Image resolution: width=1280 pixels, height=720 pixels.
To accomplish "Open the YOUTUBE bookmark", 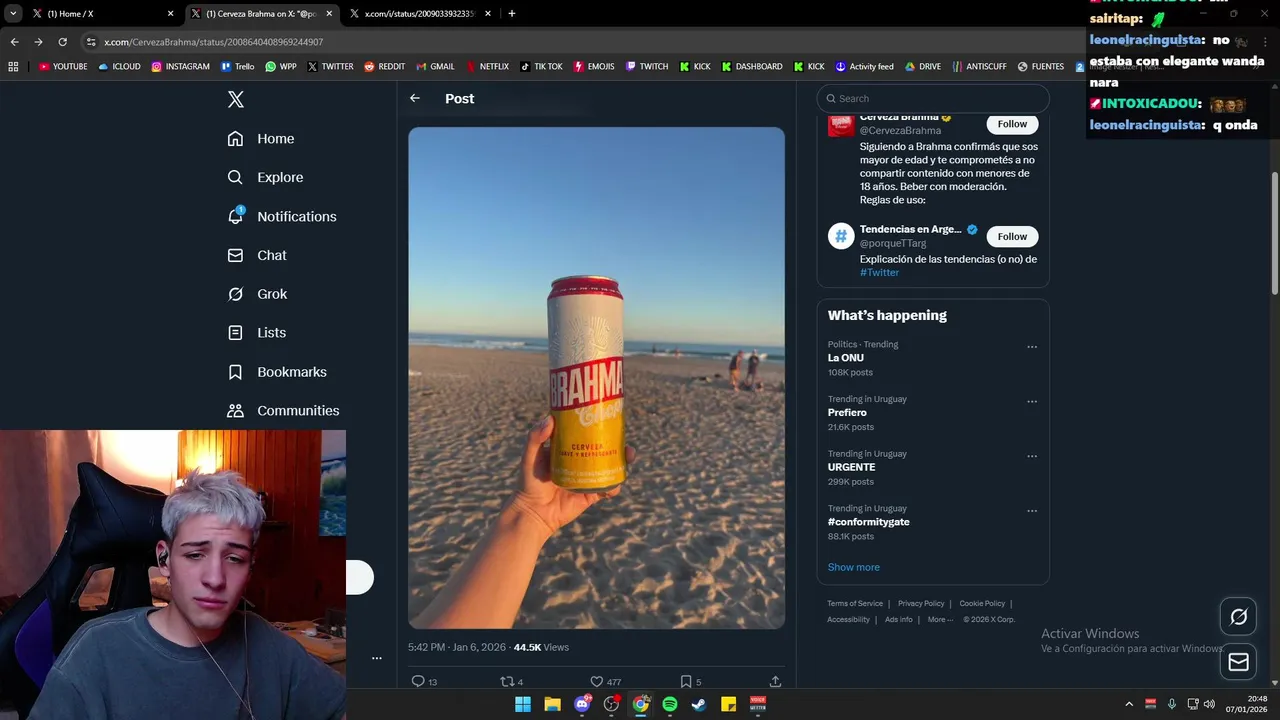I will 63,67.
